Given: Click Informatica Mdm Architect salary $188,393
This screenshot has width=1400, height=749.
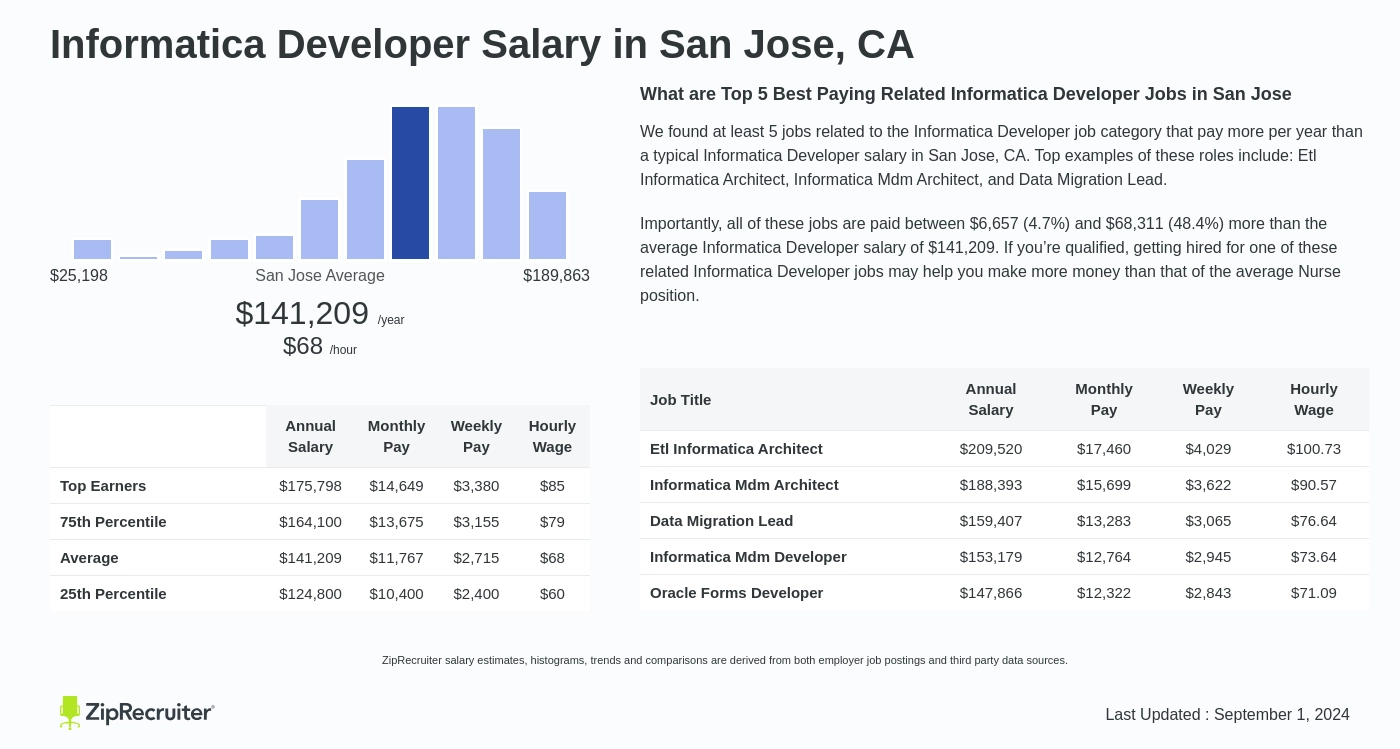Looking at the screenshot, I should click(x=991, y=484).
